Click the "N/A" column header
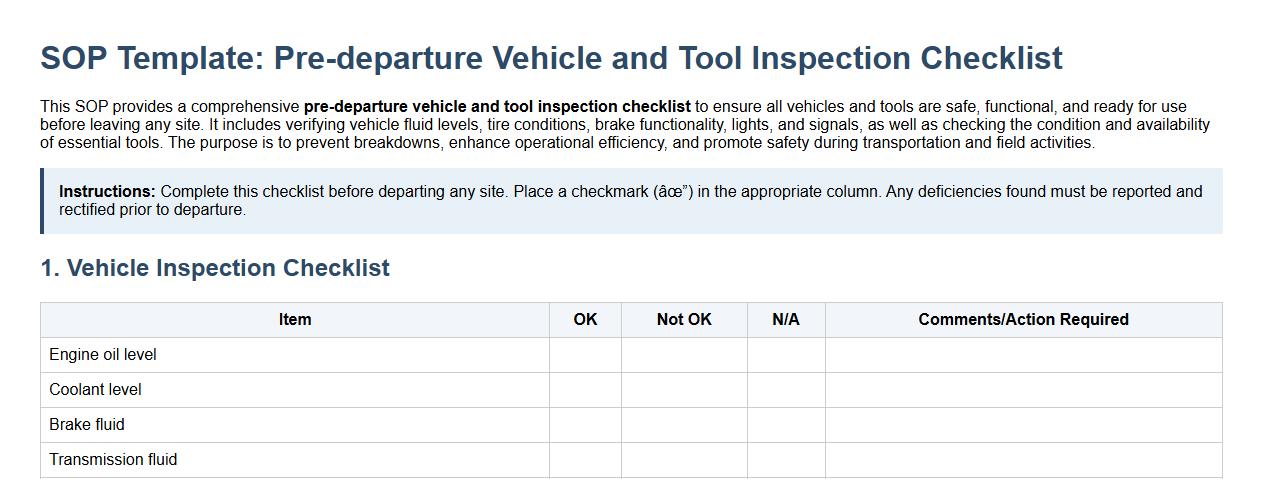This screenshot has width=1263, height=479. click(x=786, y=320)
